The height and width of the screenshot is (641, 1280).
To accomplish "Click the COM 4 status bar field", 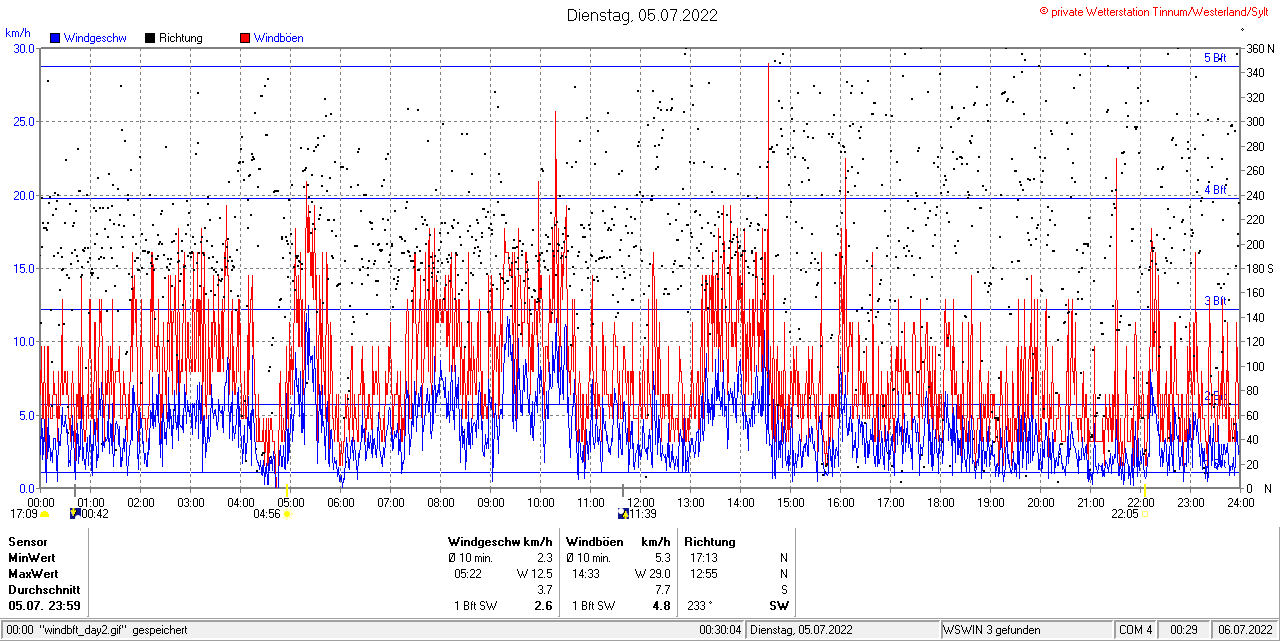I will coord(1136,630).
